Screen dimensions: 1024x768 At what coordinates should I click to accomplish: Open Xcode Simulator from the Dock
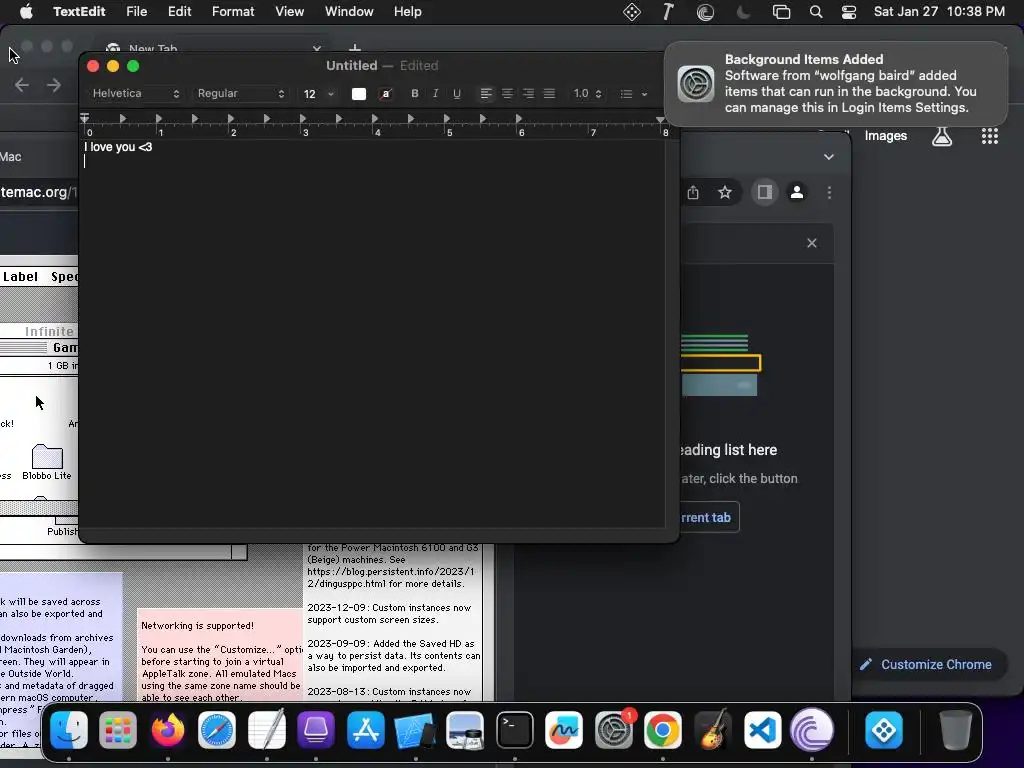click(415, 729)
